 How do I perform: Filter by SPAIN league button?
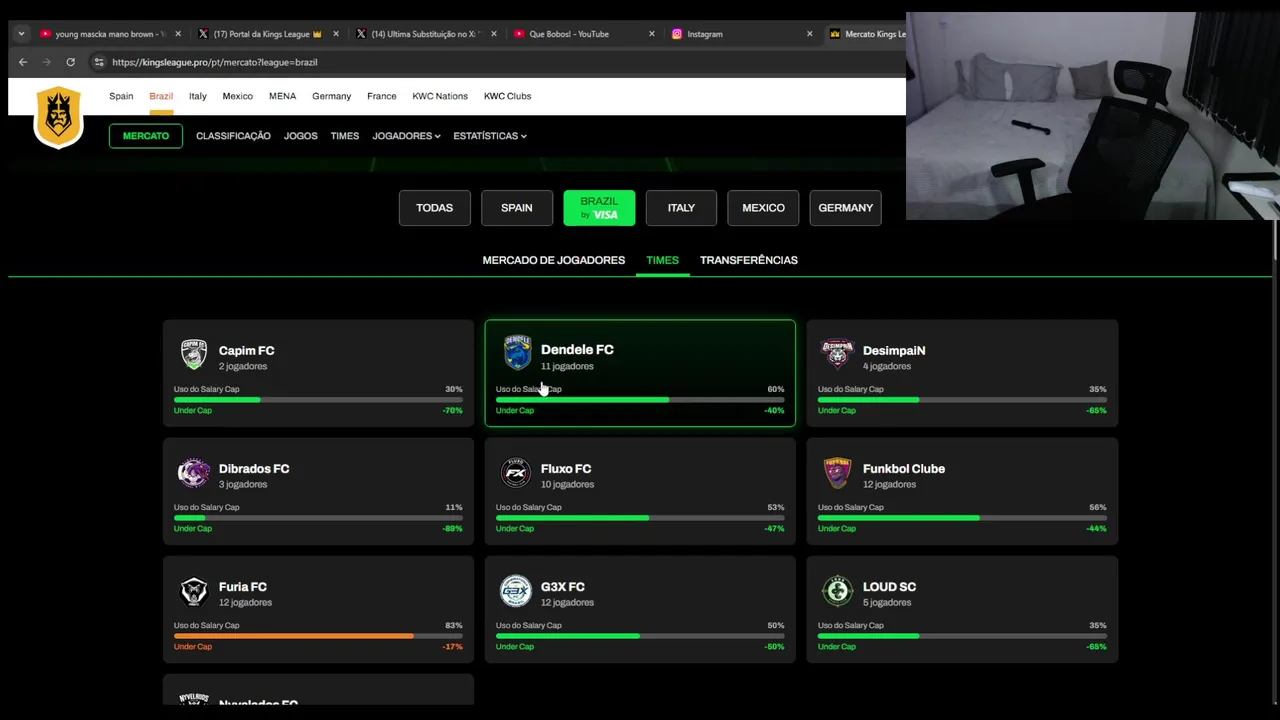tap(517, 208)
